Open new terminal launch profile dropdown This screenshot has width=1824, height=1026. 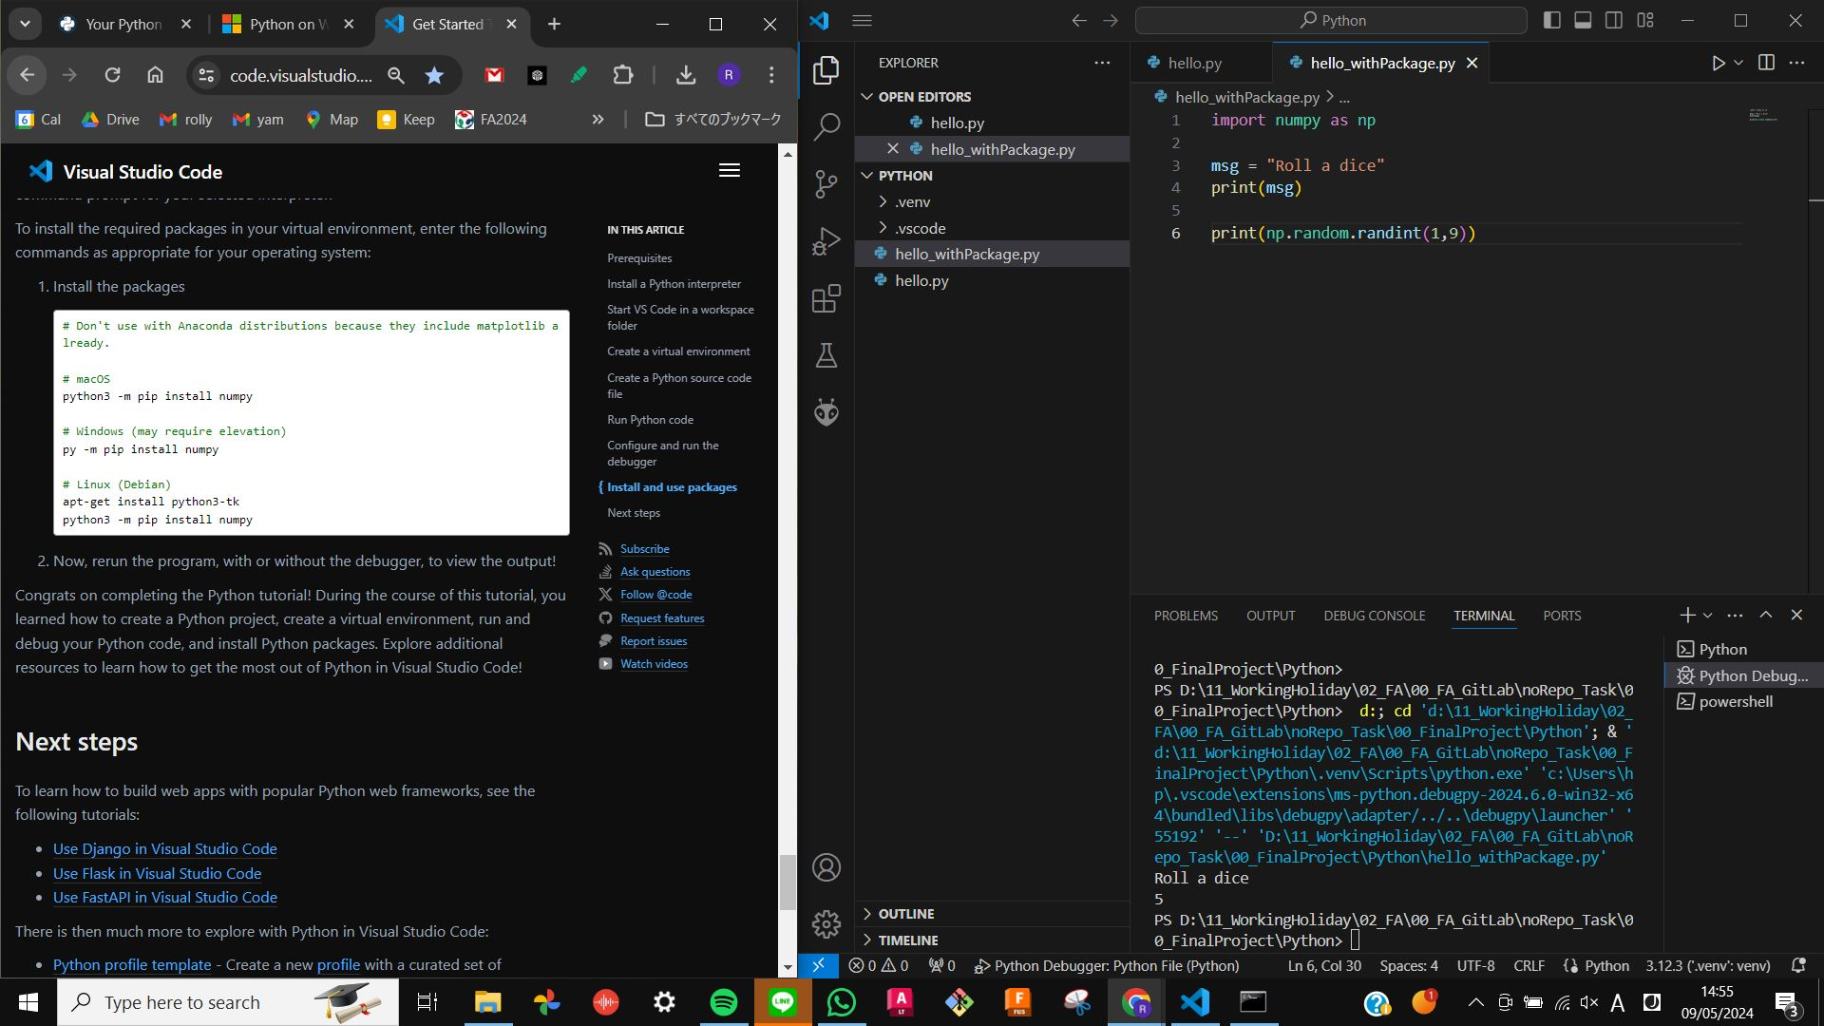pos(1708,616)
